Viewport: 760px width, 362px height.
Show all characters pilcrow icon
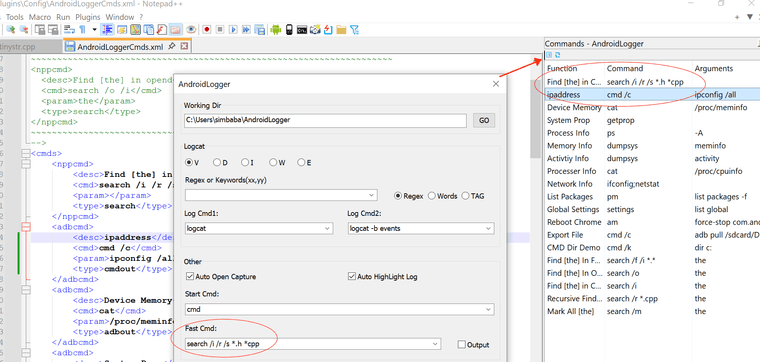pos(82,30)
